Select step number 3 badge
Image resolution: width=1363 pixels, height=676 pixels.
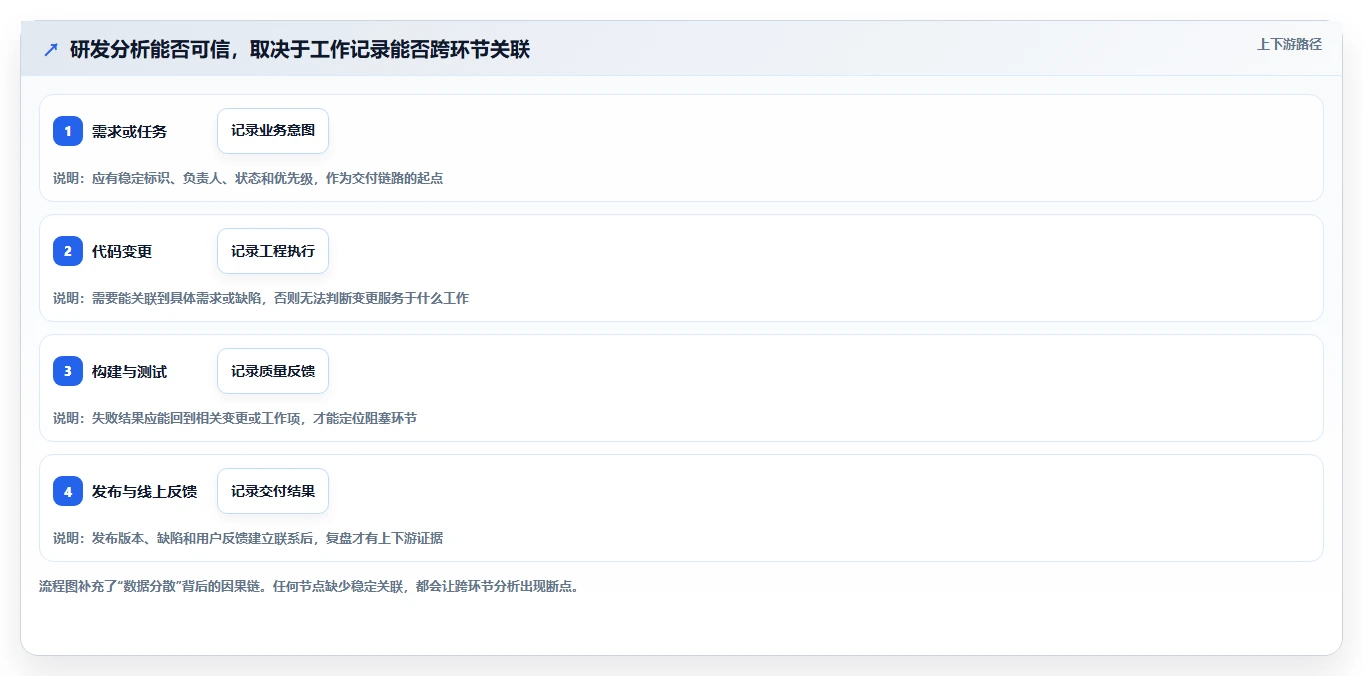(68, 371)
